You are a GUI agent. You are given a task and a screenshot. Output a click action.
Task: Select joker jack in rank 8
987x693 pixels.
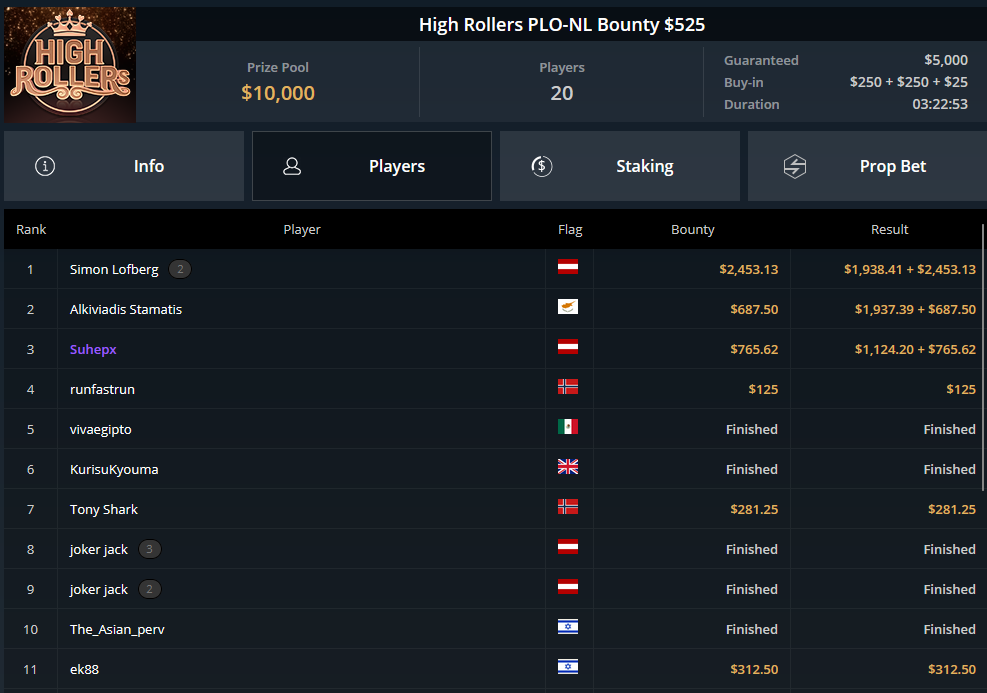click(x=99, y=549)
